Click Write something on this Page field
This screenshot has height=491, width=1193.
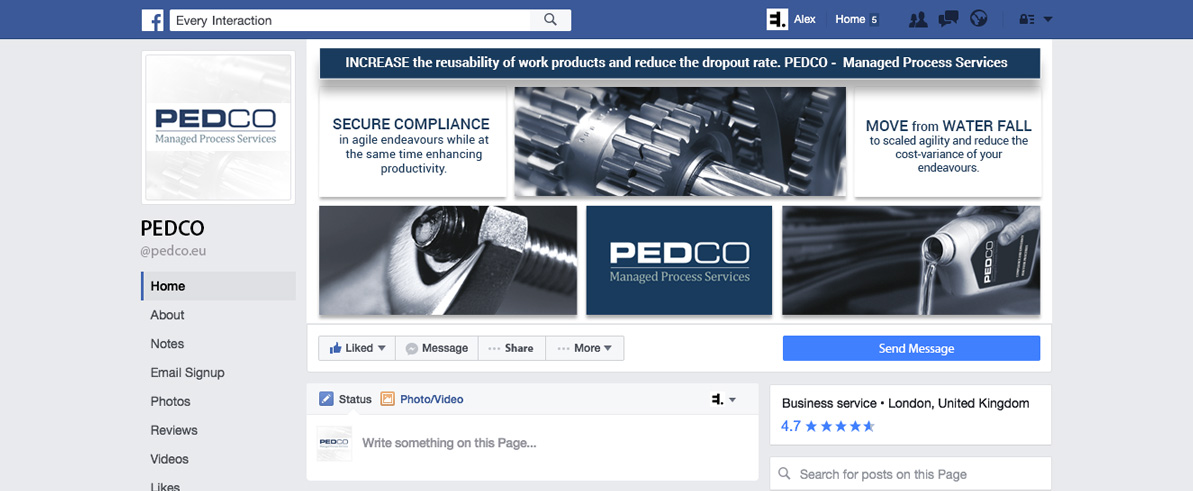449,442
